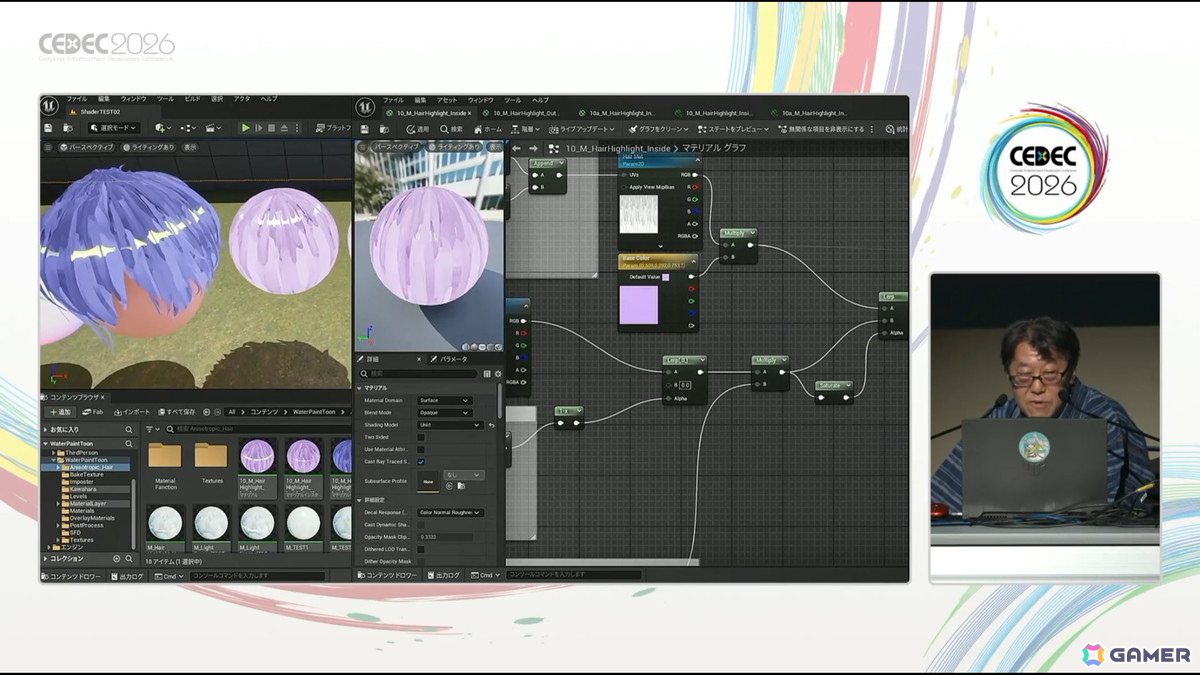
Task: Save the level with the toolbar disk icon
Action: (x=48, y=128)
